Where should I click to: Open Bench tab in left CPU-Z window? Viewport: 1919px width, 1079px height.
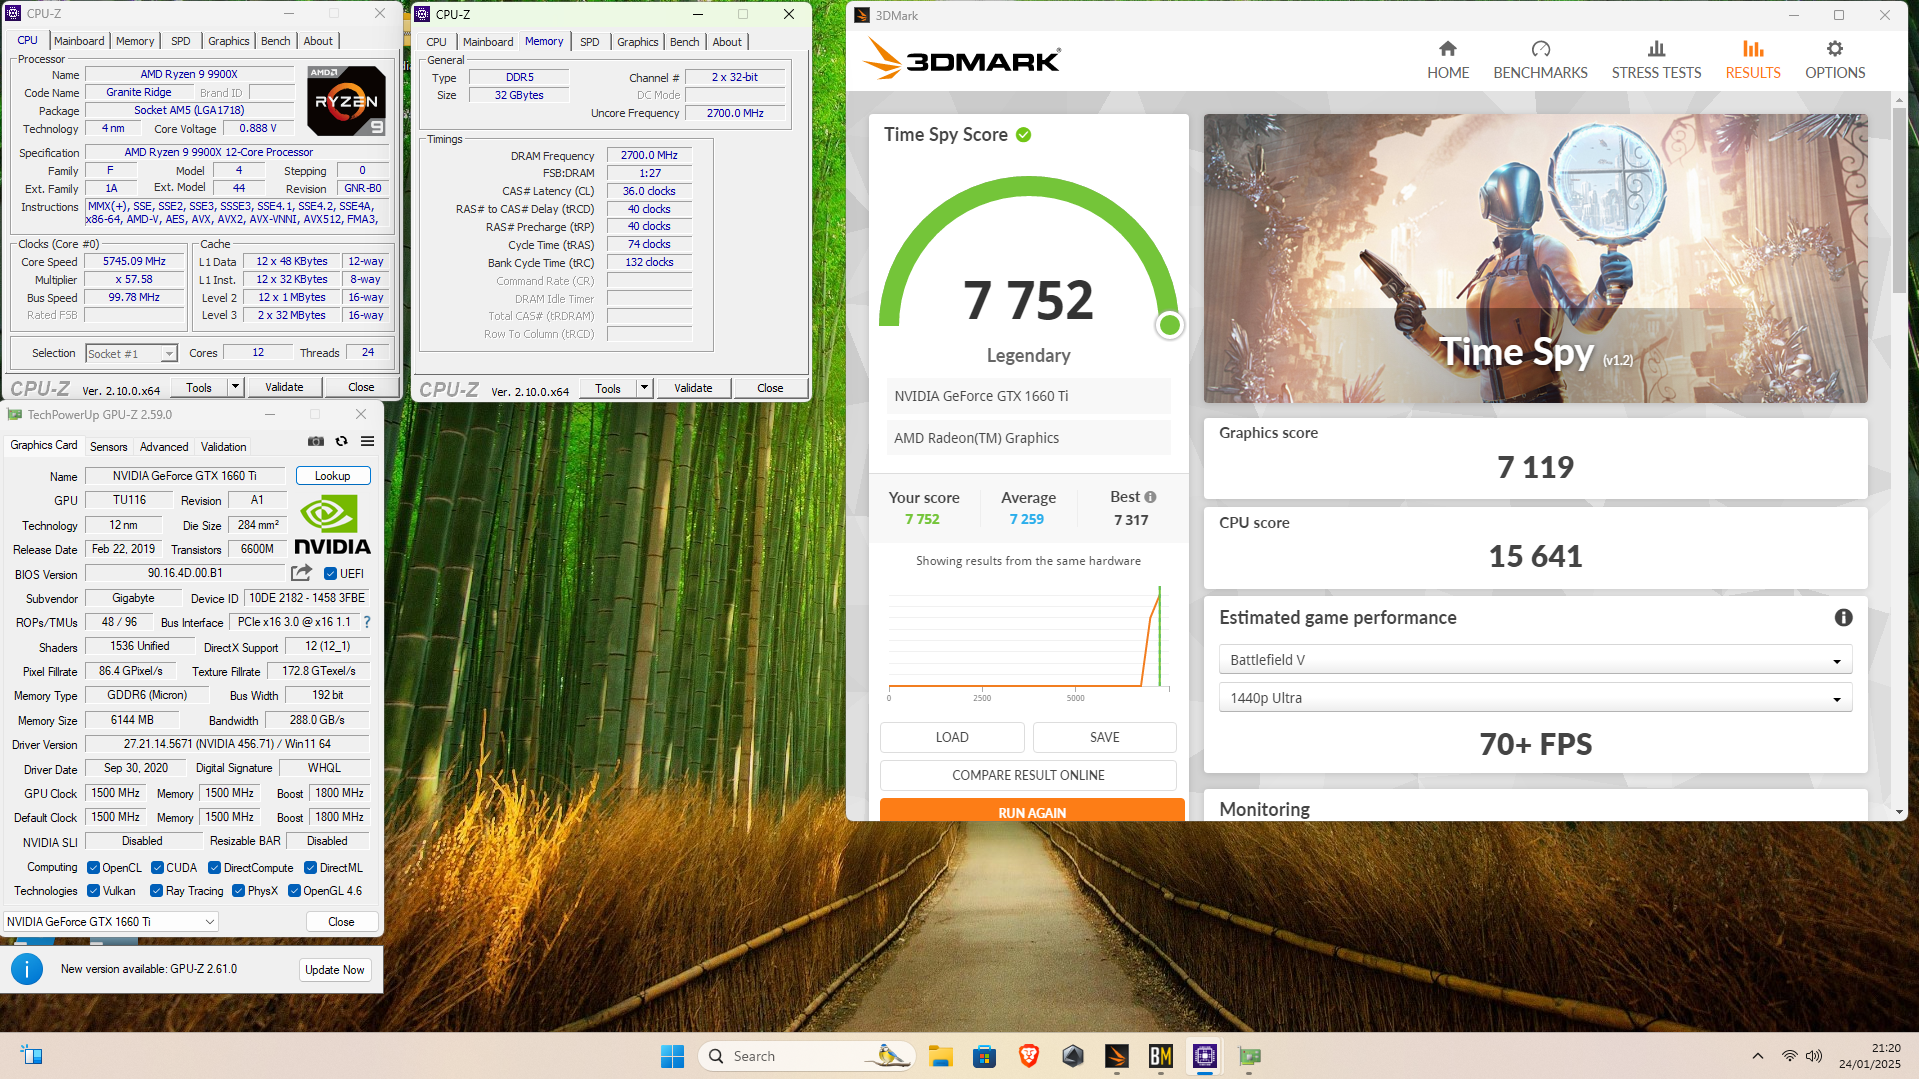pos(275,41)
